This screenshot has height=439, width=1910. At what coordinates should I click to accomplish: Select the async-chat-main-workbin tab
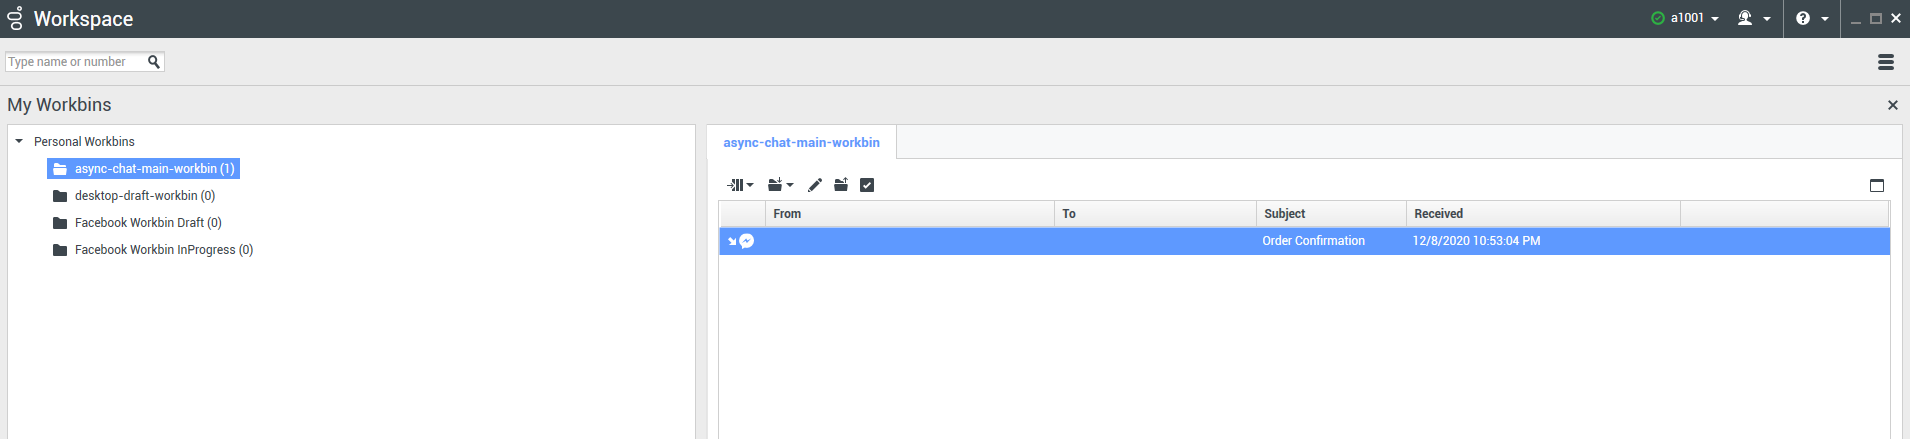pyautogui.click(x=801, y=143)
